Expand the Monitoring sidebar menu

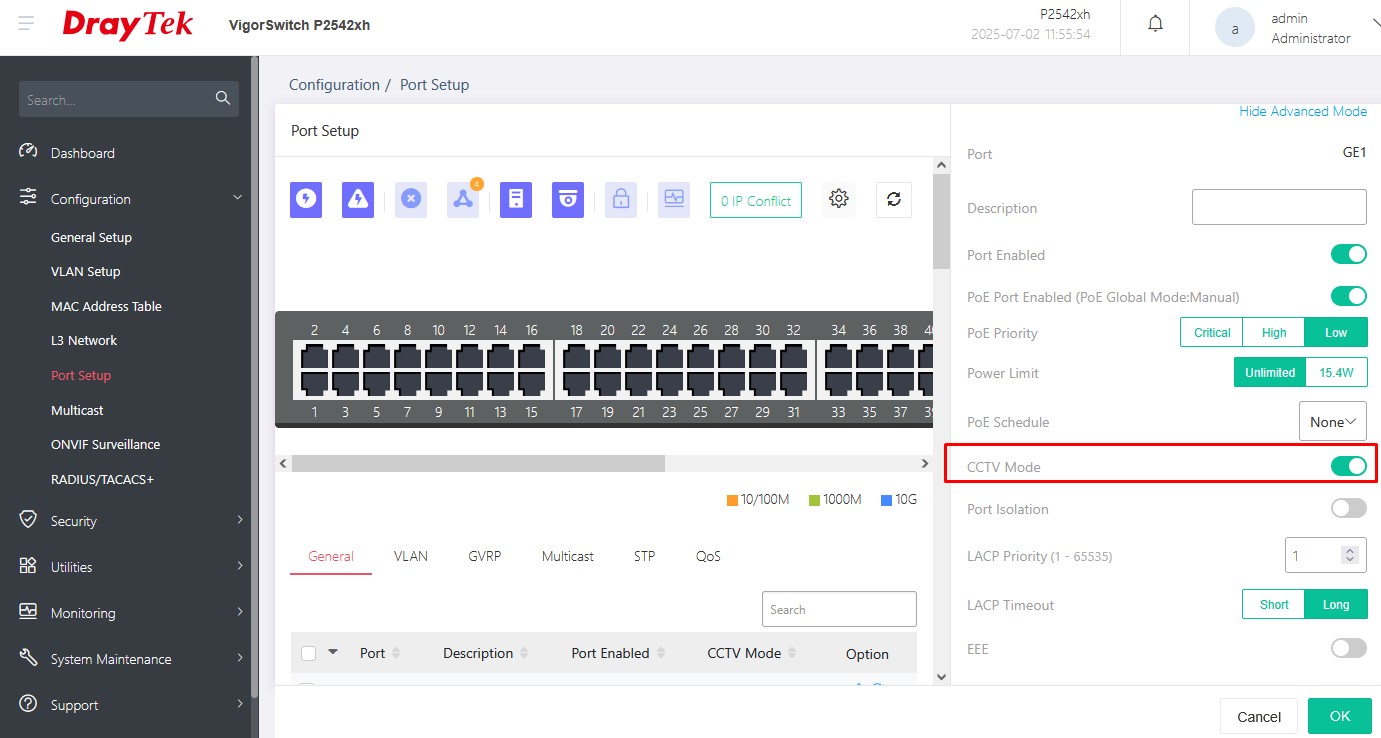tap(130, 613)
